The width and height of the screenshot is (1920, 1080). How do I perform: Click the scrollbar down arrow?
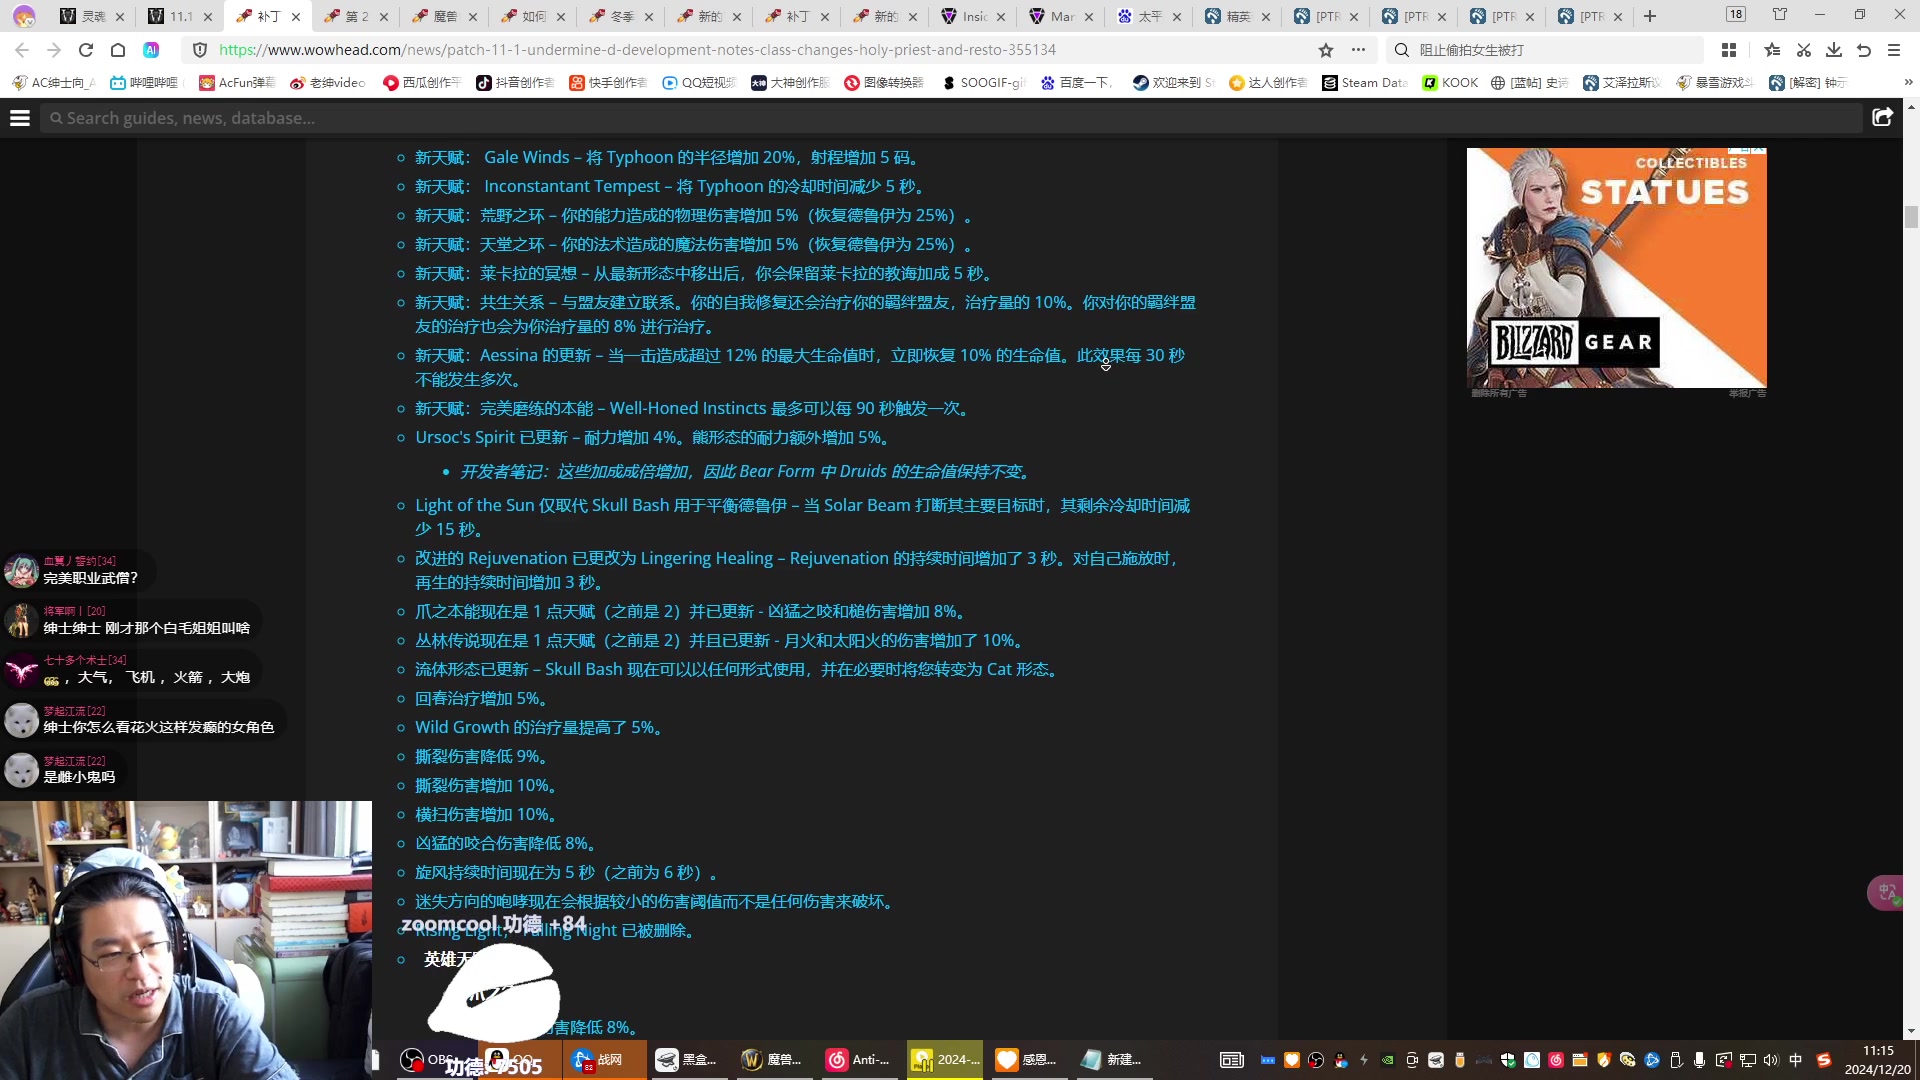pyautogui.click(x=1911, y=1031)
